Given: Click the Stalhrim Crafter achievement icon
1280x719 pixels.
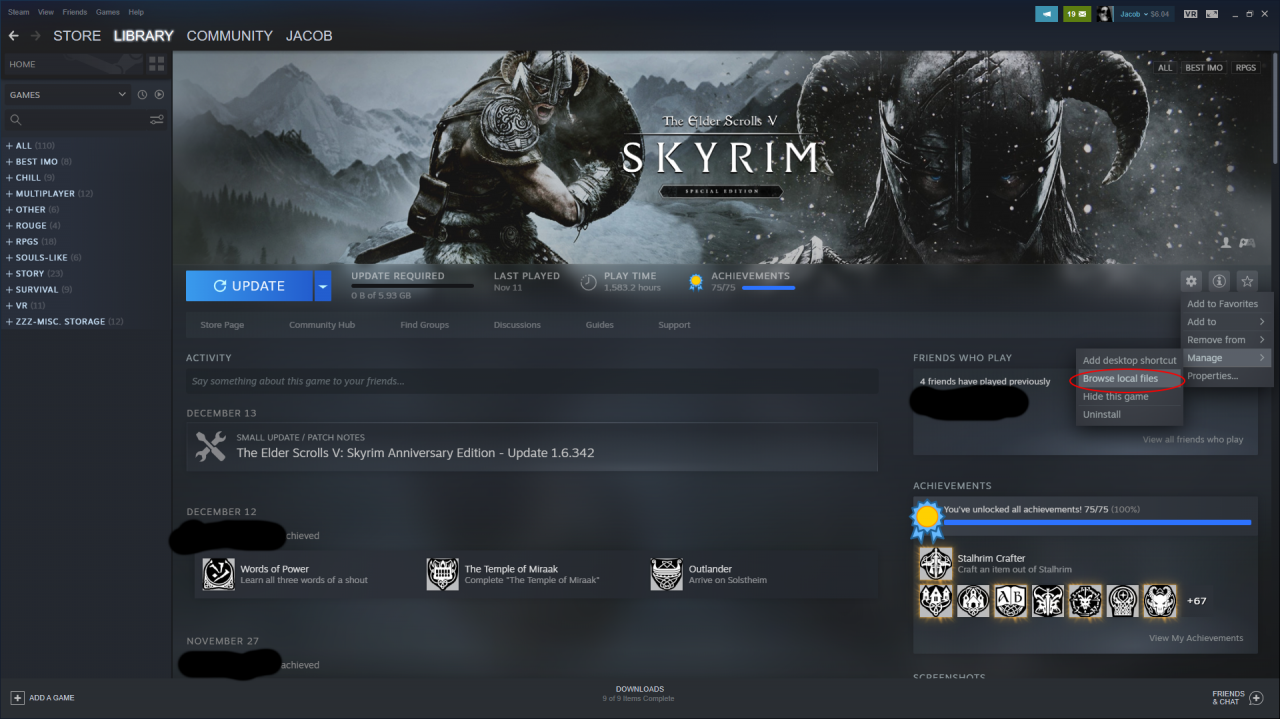Looking at the screenshot, I should [x=936, y=563].
